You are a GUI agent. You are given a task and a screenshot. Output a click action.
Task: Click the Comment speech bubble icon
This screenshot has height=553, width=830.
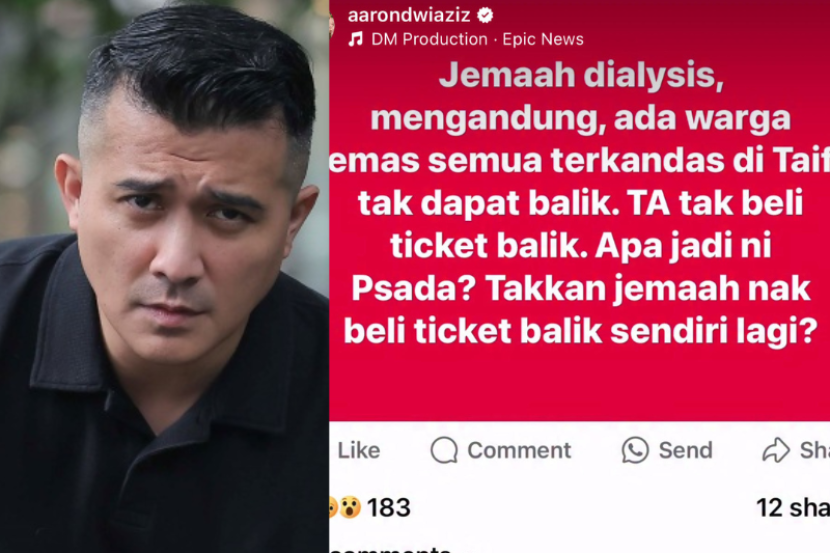coord(444,450)
